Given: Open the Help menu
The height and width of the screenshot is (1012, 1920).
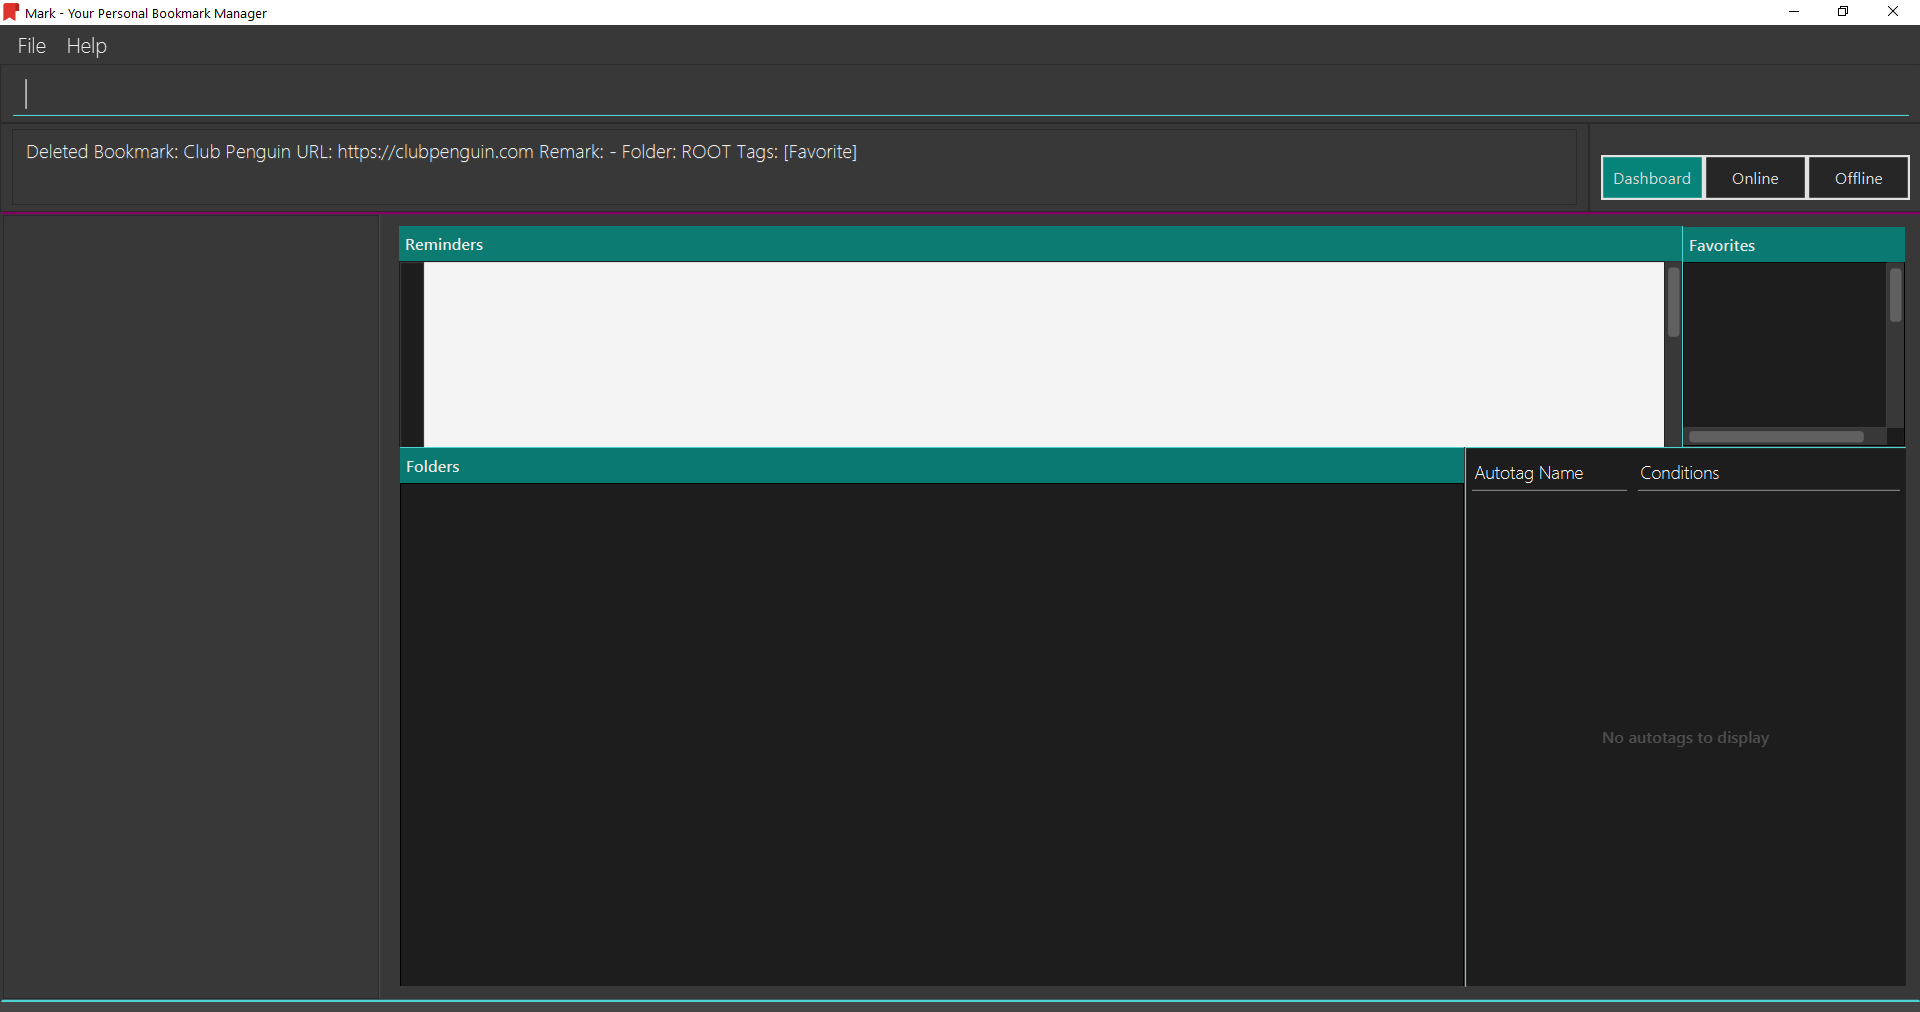Looking at the screenshot, I should pyautogui.click(x=87, y=46).
